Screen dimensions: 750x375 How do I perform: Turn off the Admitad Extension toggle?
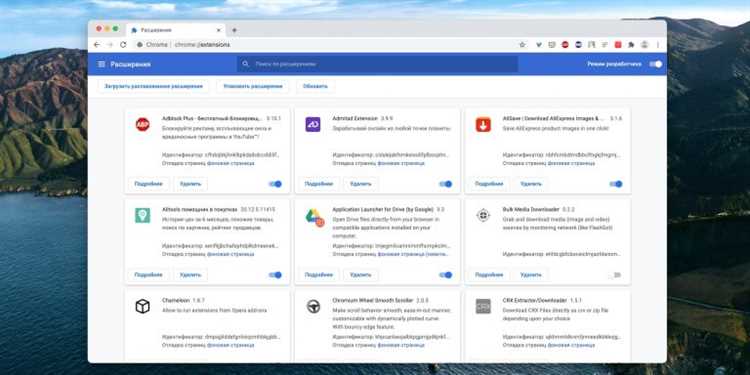point(446,184)
